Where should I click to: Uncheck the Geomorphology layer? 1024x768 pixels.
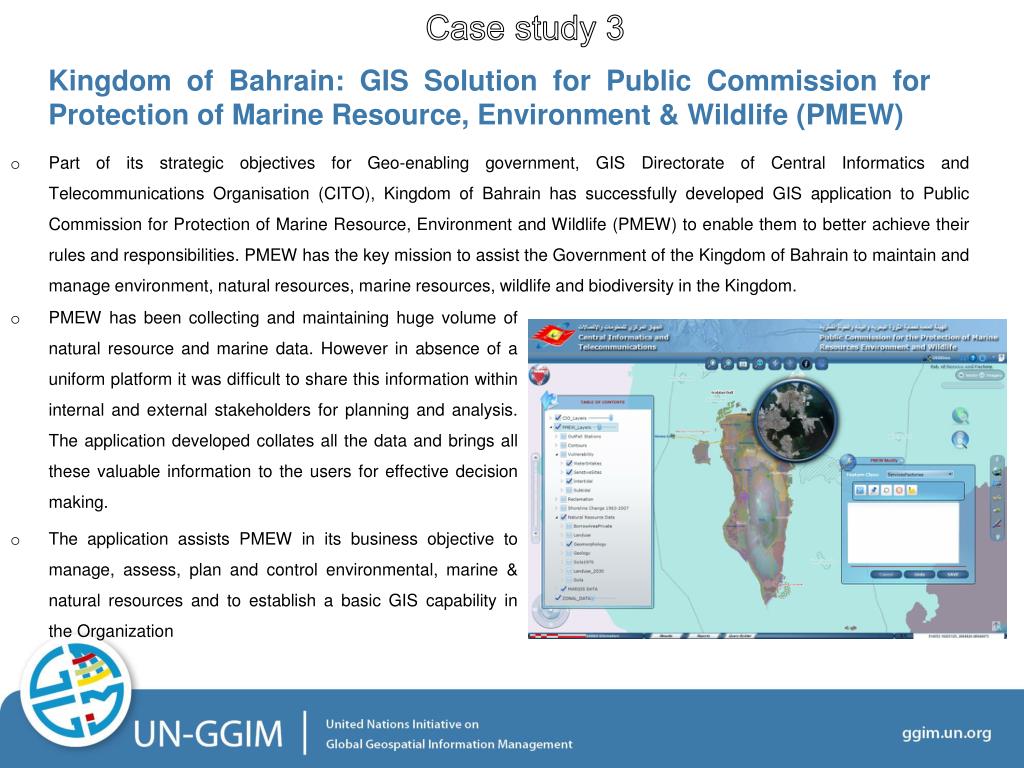point(569,544)
